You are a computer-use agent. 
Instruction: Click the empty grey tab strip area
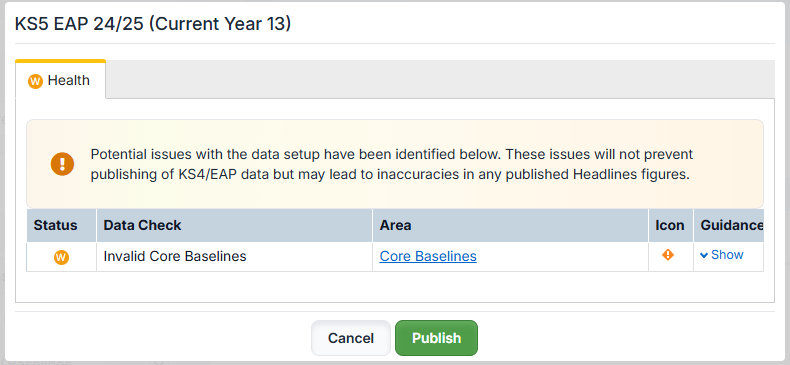[440, 80]
